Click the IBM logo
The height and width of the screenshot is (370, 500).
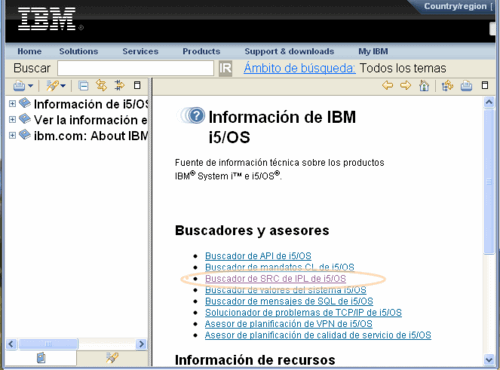(47, 19)
